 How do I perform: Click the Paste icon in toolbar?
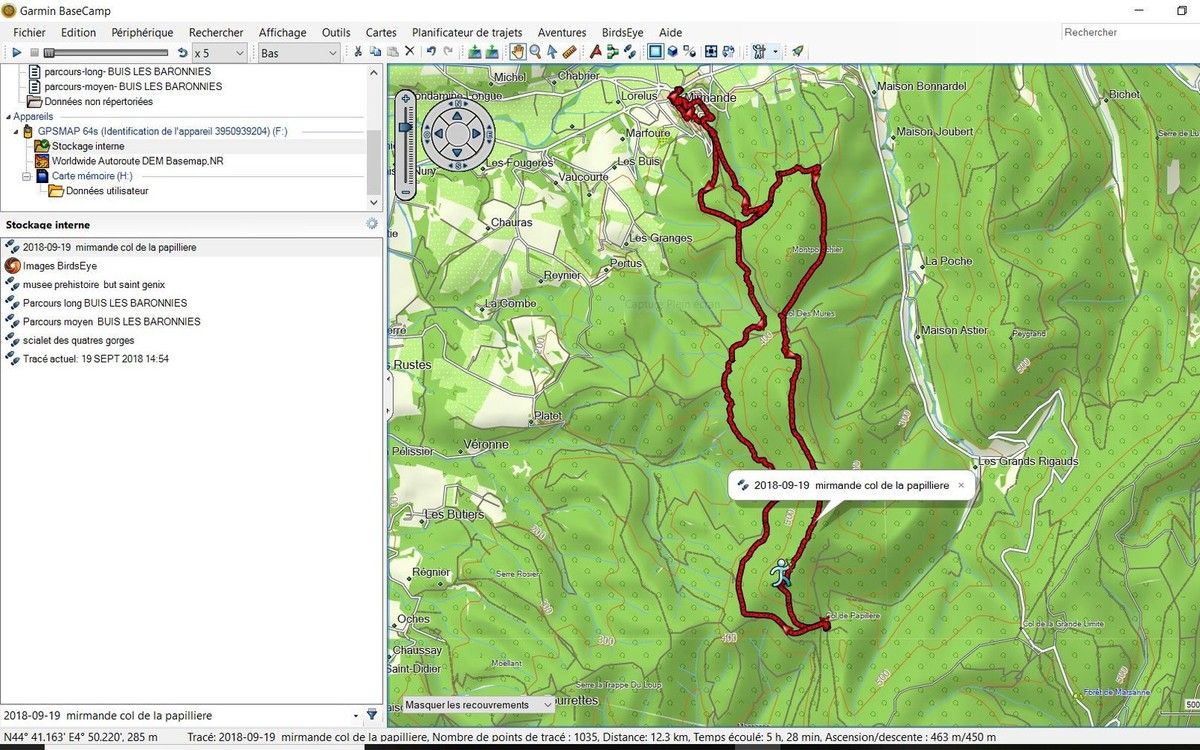(392, 52)
